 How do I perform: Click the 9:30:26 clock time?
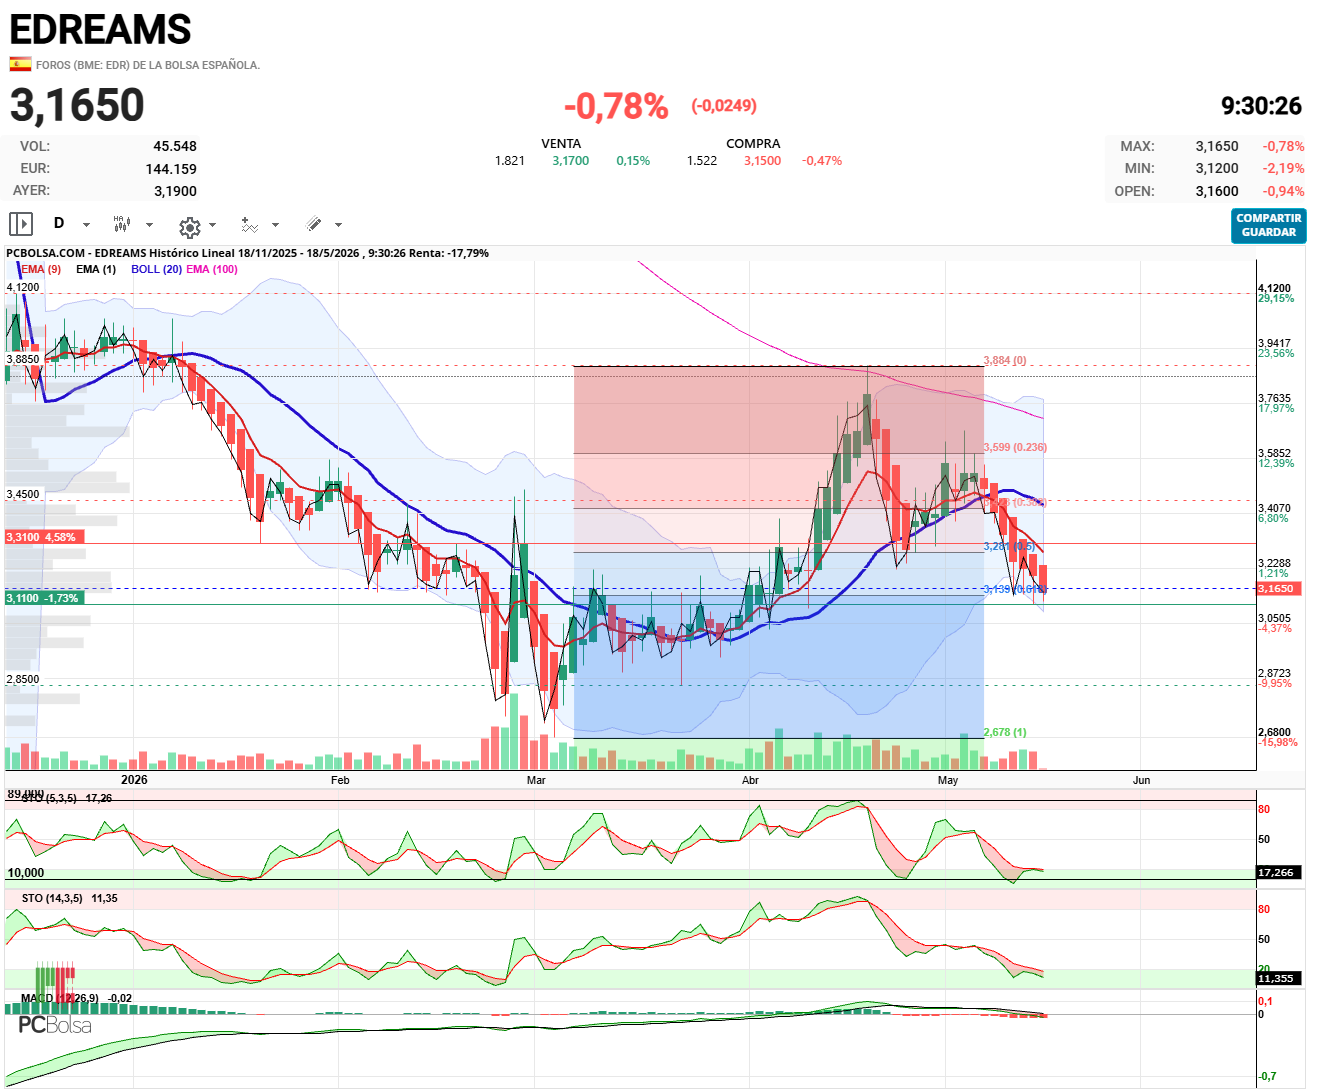[1261, 105]
